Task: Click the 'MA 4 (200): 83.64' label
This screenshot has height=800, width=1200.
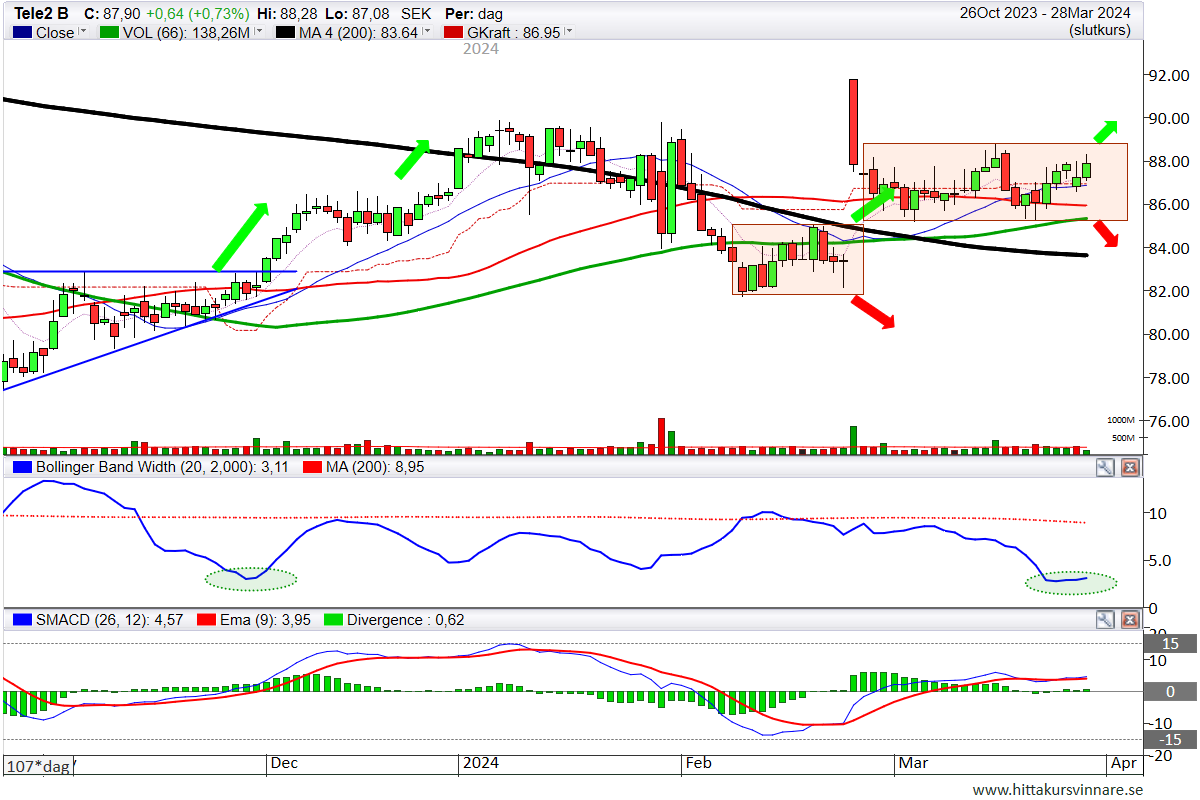Action: [x=358, y=32]
